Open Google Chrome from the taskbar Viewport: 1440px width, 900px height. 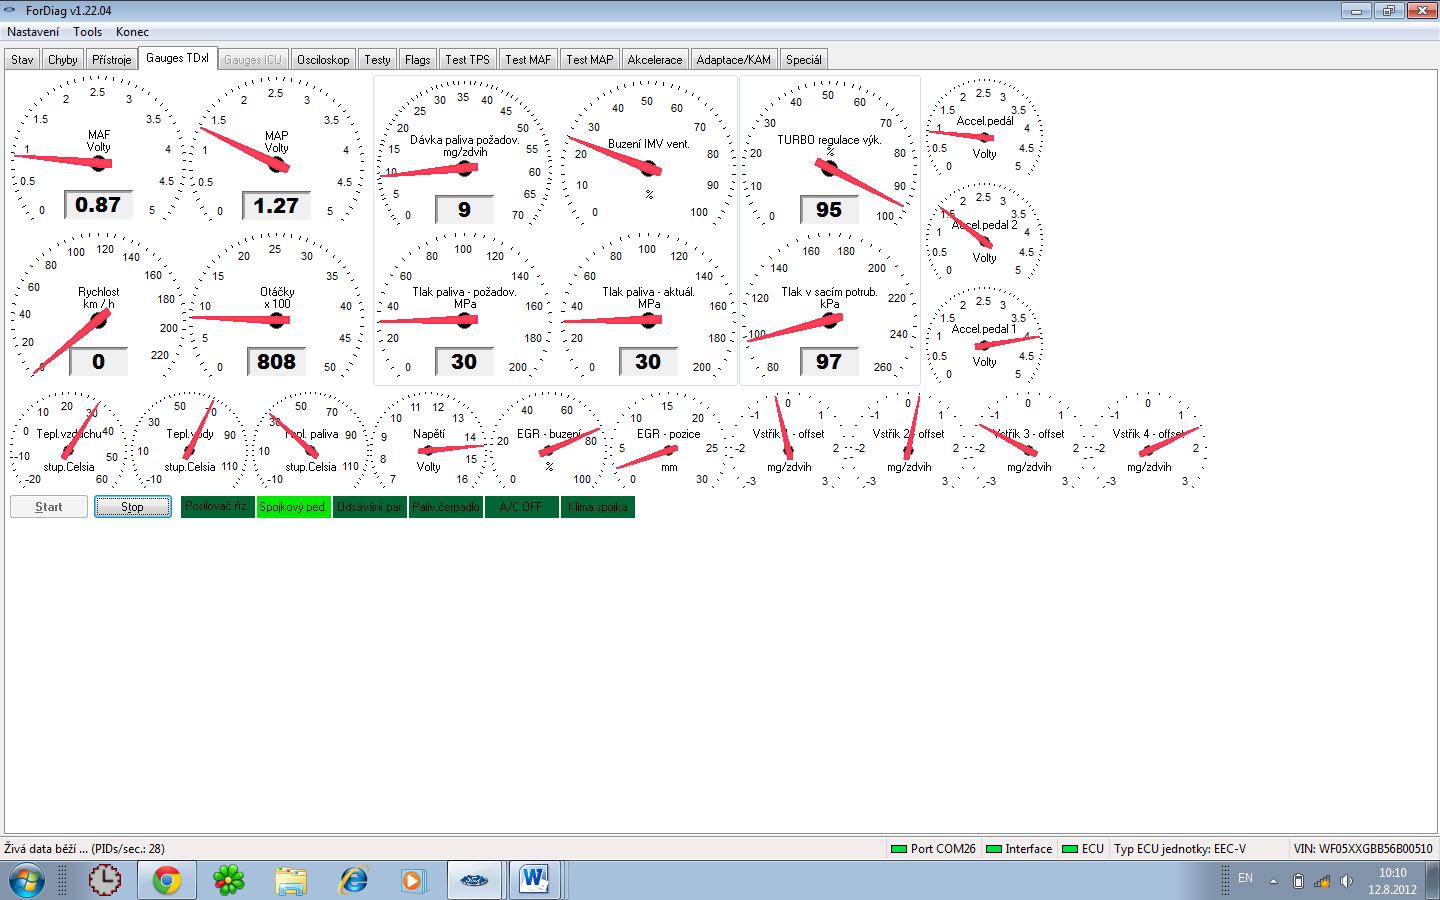pyautogui.click(x=167, y=881)
